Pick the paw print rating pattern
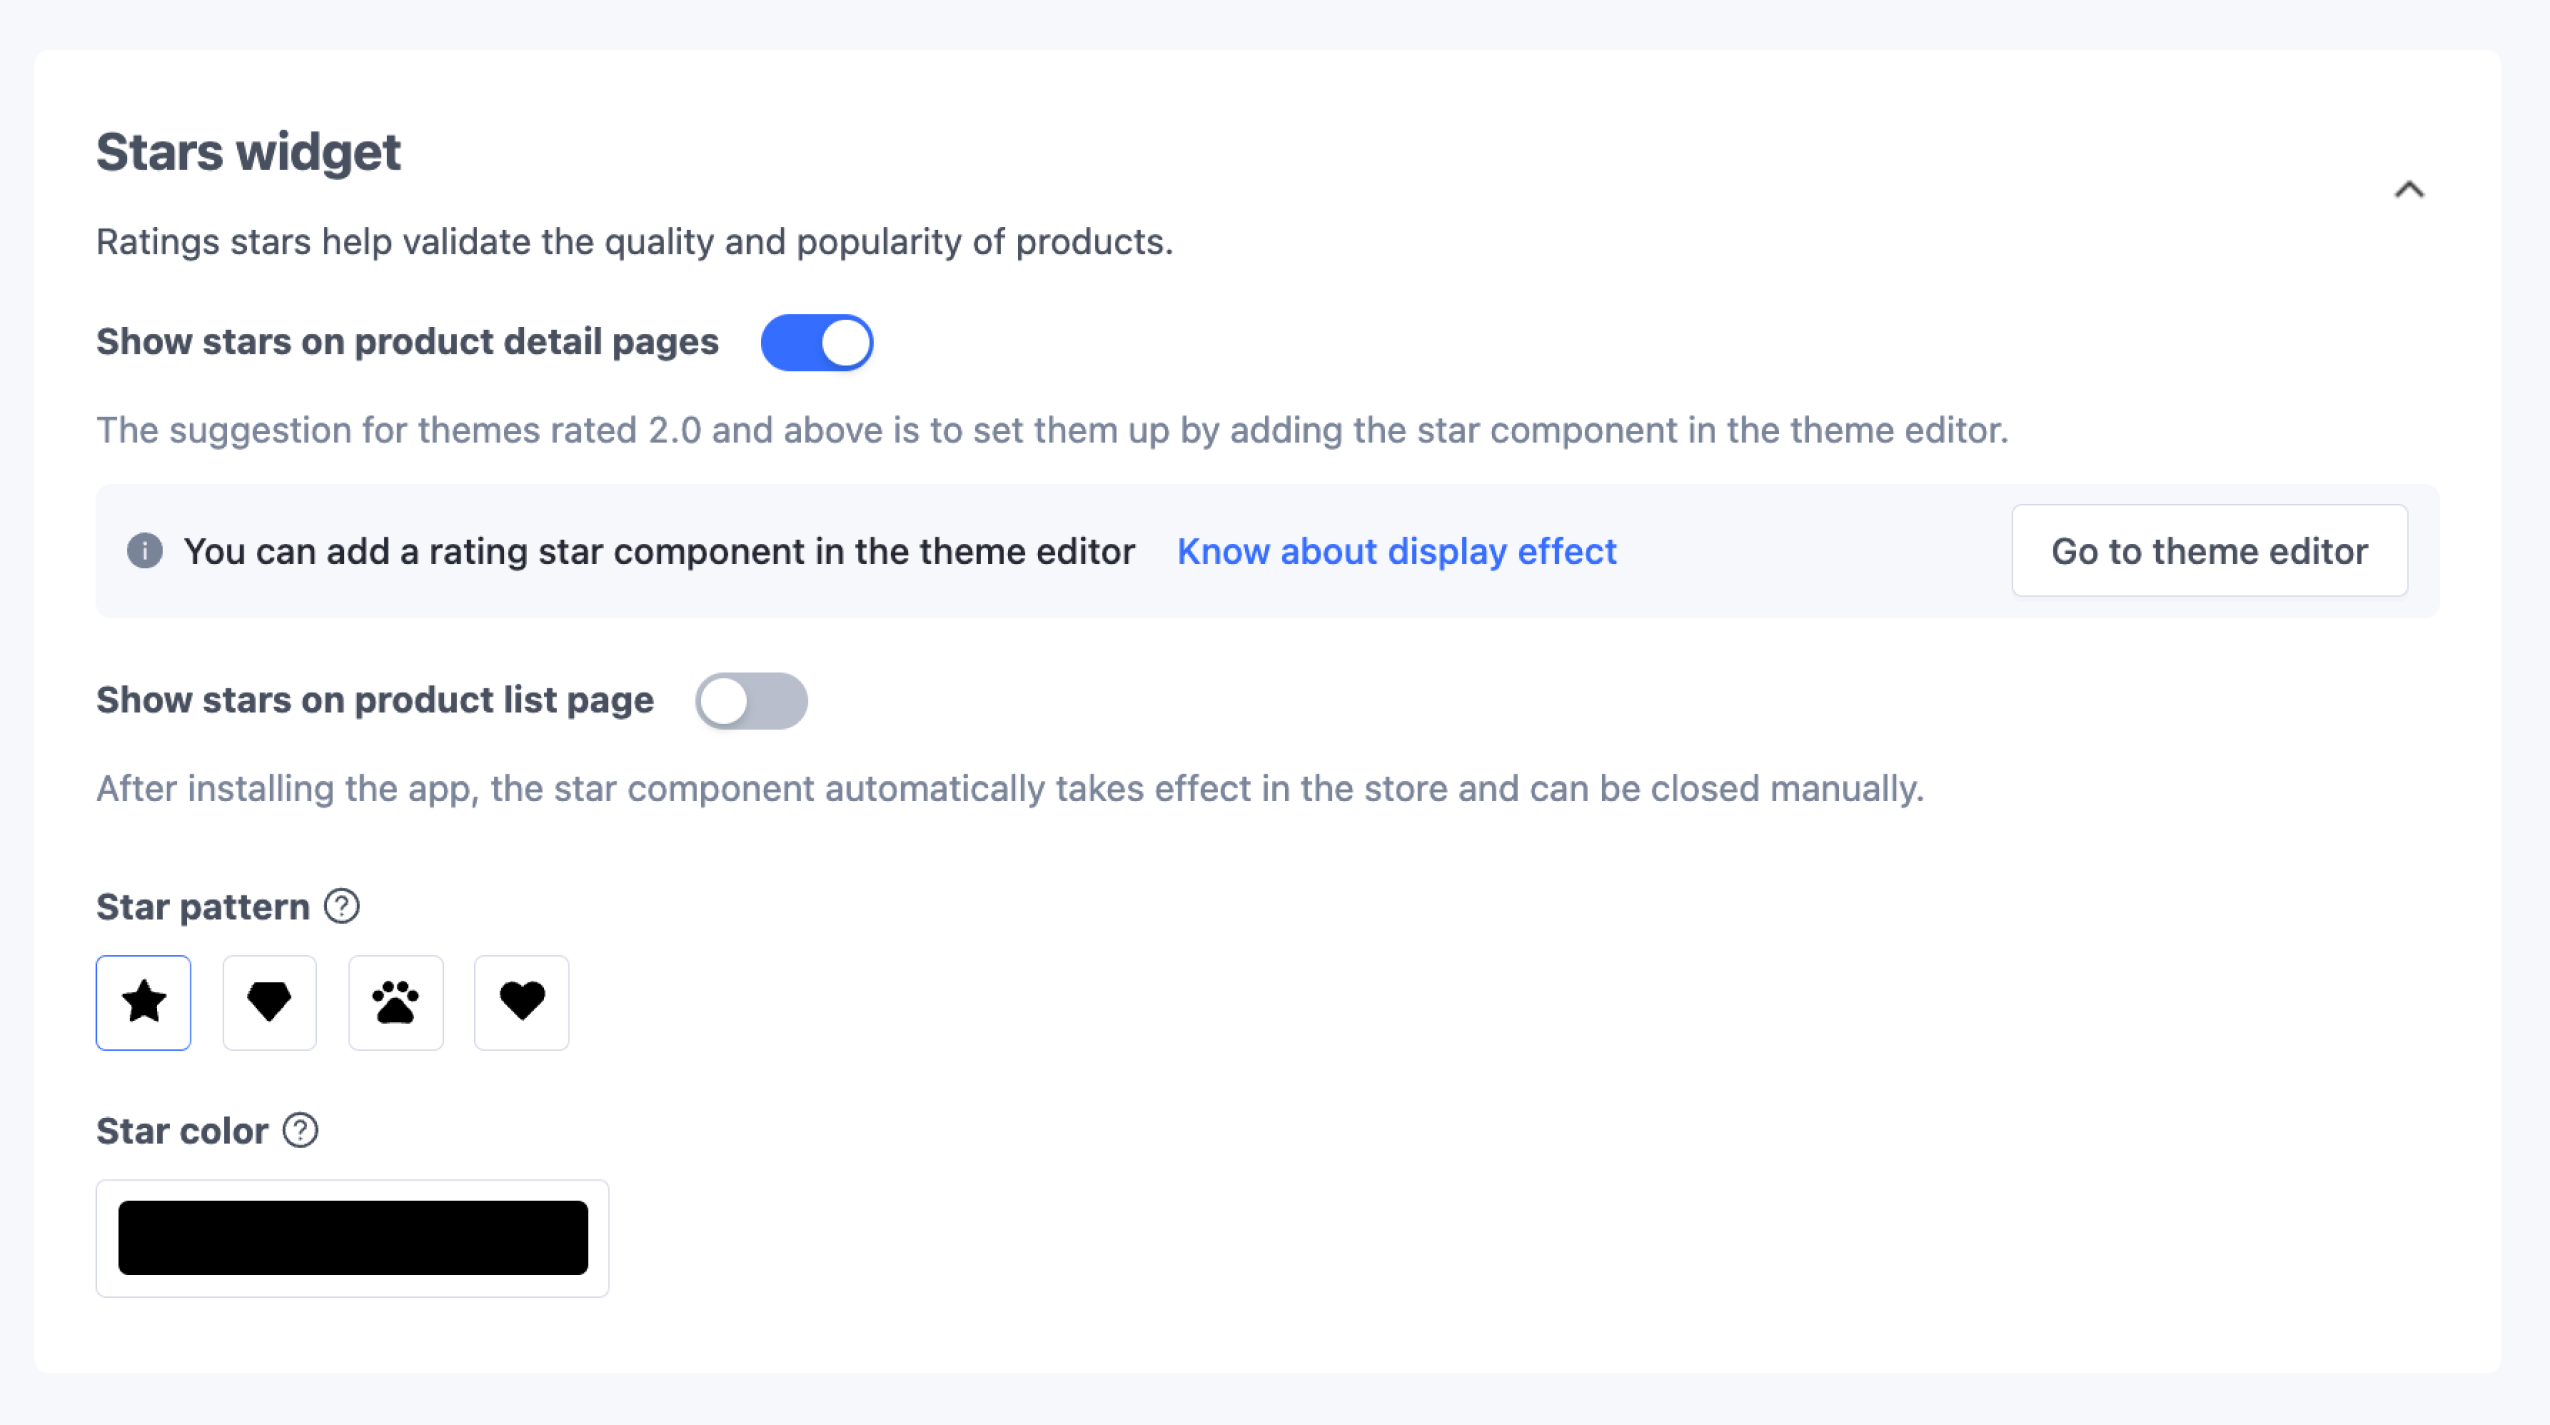Image resolution: width=2550 pixels, height=1425 pixels. (x=396, y=1002)
